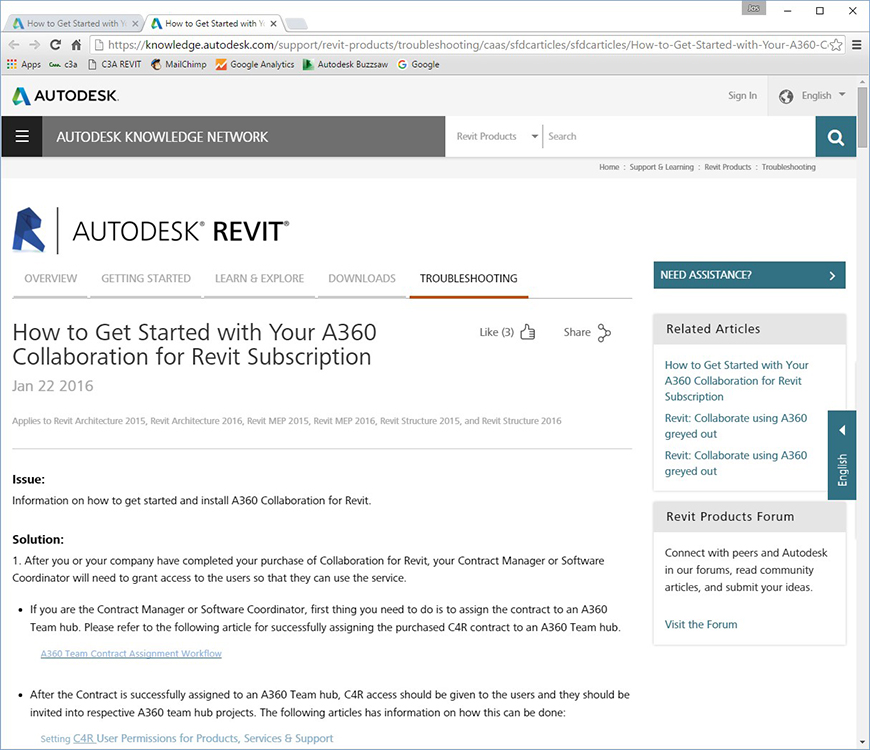
Task: Open the Google bookmark
Action: coord(418,64)
